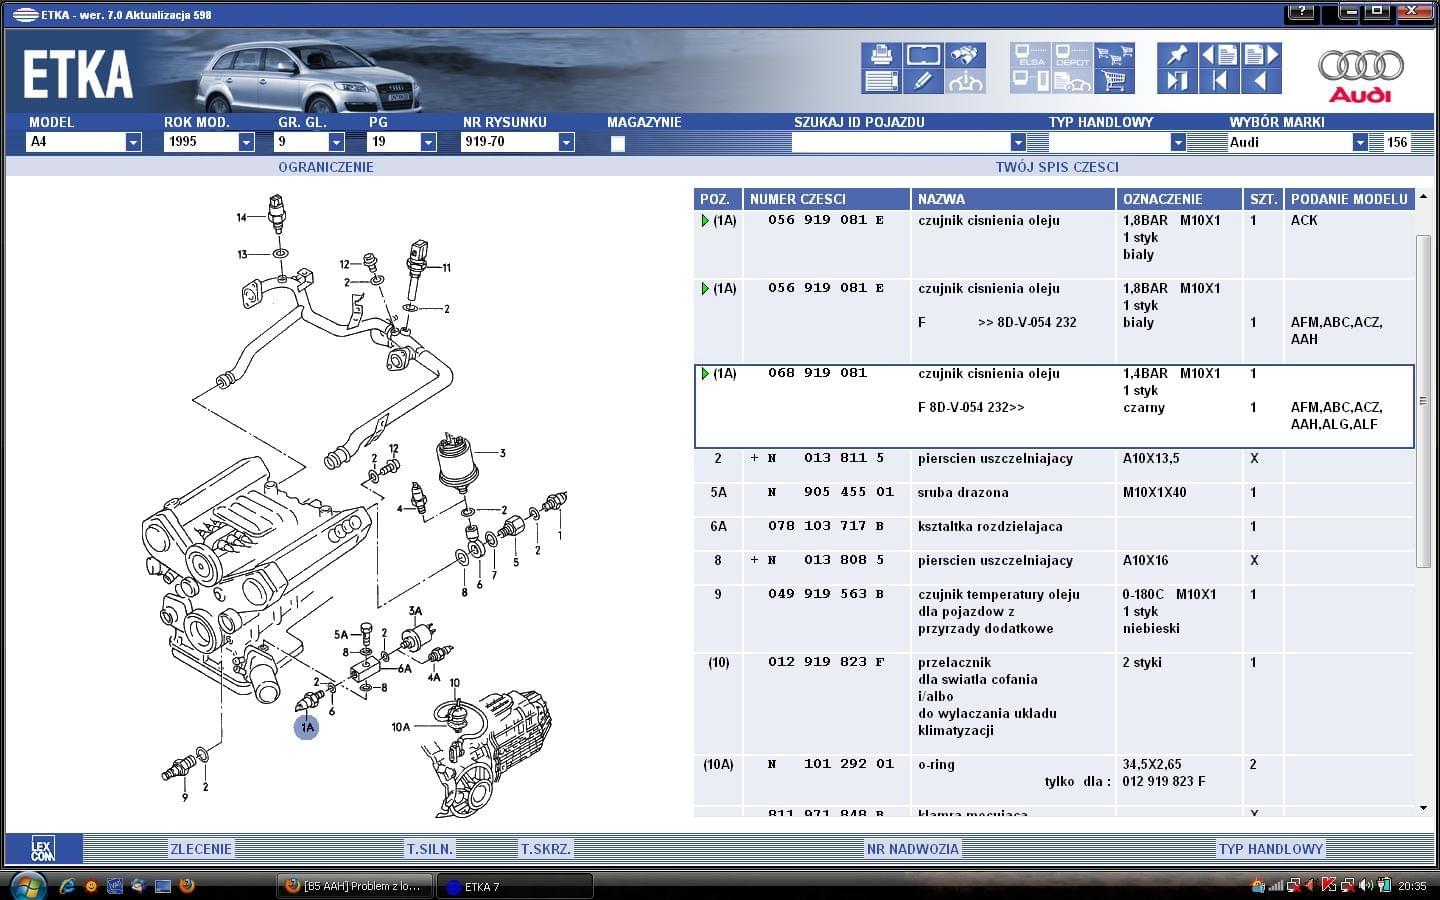Image resolution: width=1440 pixels, height=900 pixels.
Task: Click highlighted 1A marker in diagram
Action: click(x=306, y=727)
